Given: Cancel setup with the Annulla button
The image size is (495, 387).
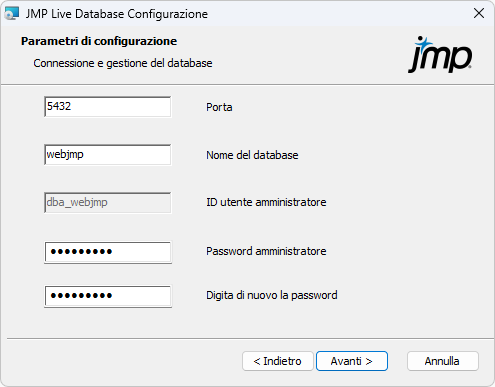Looking at the screenshot, I should 443,361.
